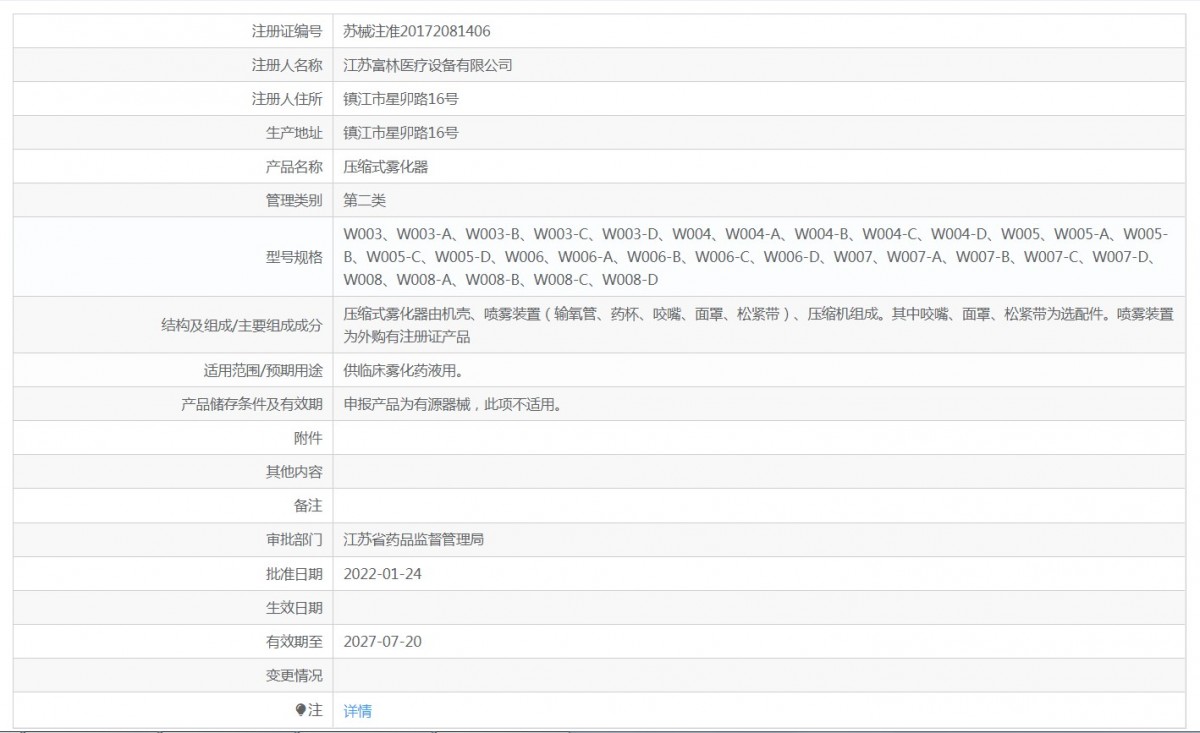Viewport: 1200px width, 733px height.
Task: Click the 注册人住所 address value
Action: [401, 99]
